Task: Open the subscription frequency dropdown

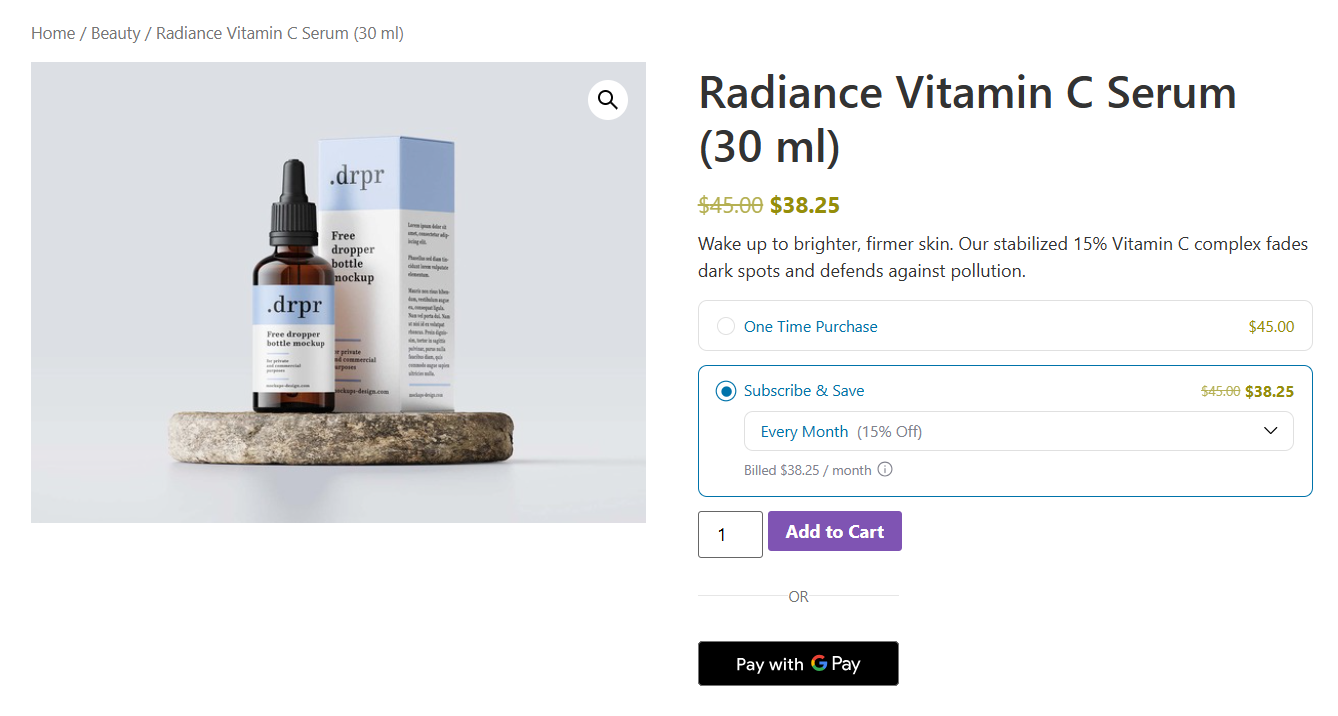Action: (x=1018, y=430)
